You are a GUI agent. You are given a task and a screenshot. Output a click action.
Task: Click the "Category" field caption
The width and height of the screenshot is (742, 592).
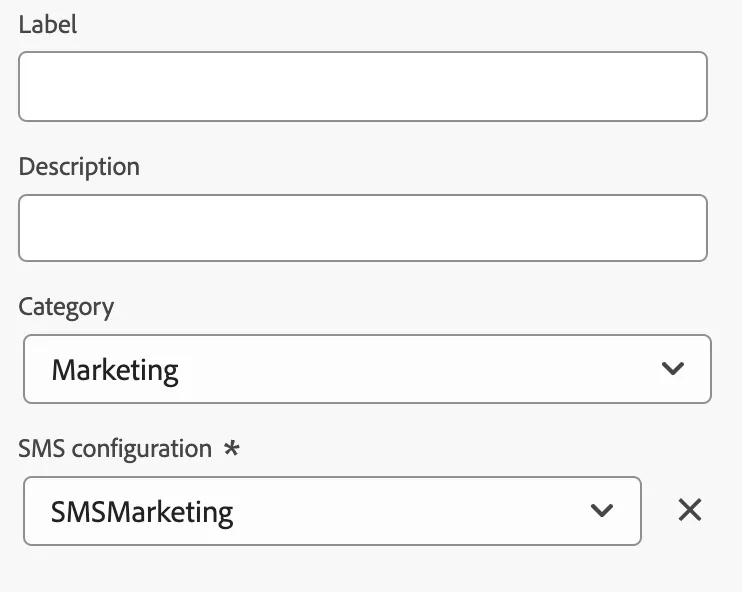[66, 308]
